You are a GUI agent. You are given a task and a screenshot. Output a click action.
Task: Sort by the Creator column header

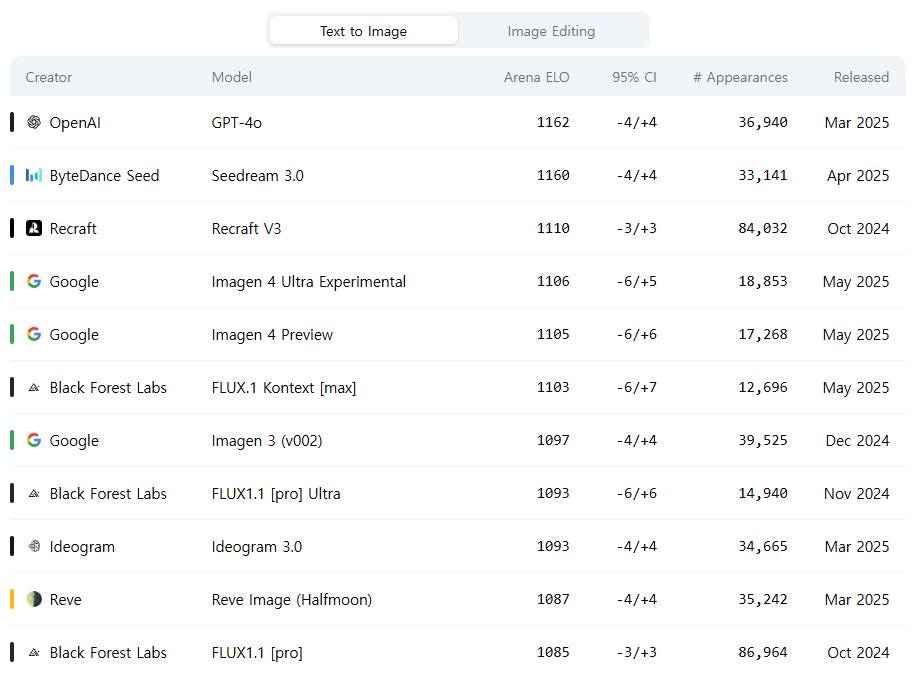coord(49,77)
